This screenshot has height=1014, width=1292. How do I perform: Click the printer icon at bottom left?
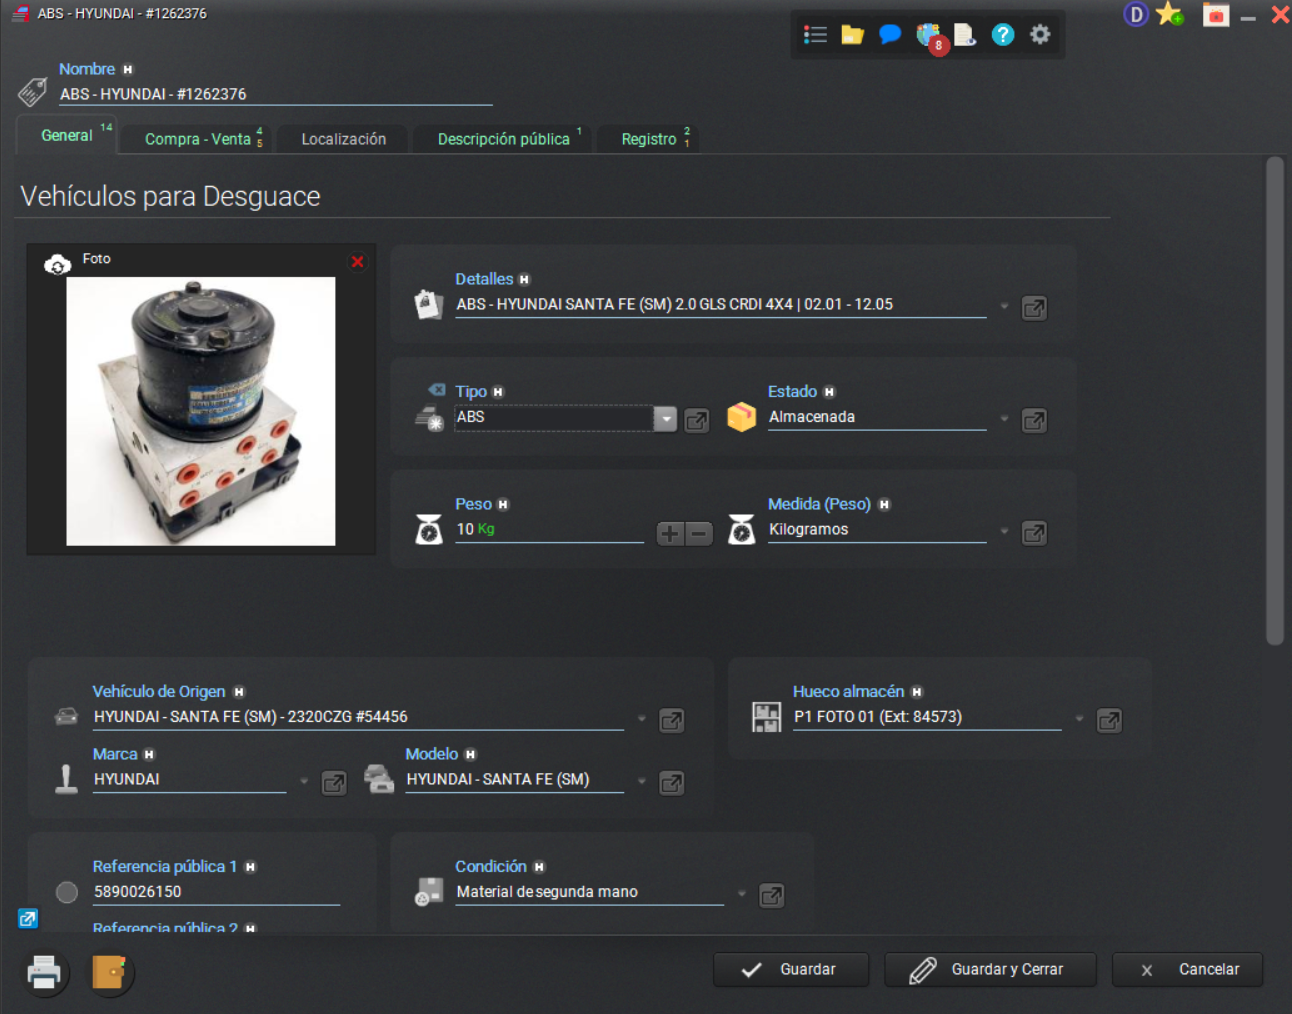pos(44,972)
